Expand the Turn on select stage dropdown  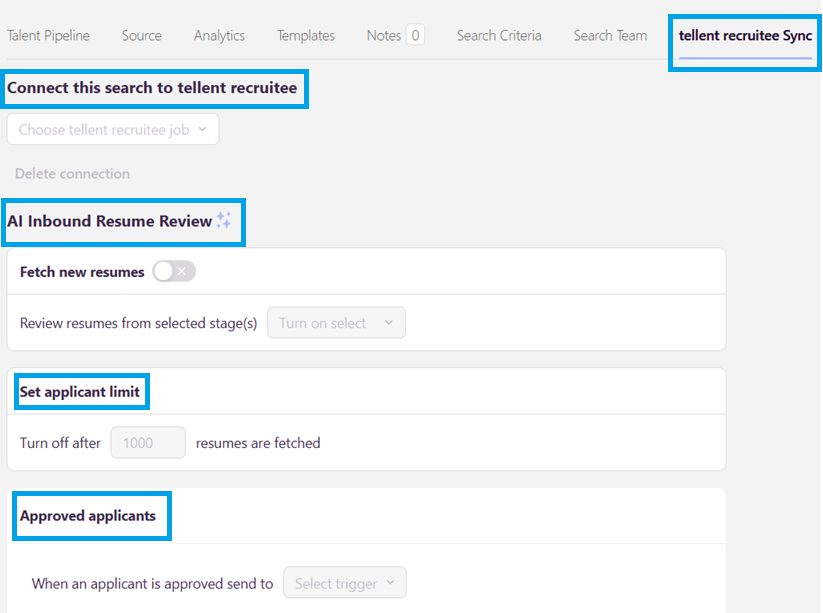pyautogui.click(x=336, y=323)
